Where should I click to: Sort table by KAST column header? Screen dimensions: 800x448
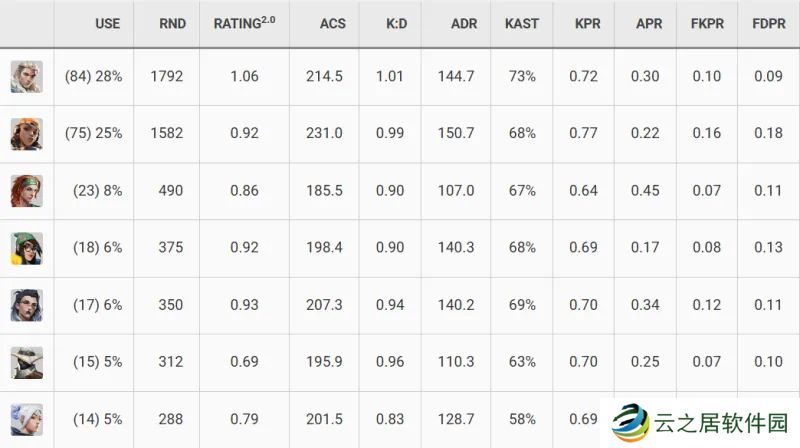coord(522,23)
